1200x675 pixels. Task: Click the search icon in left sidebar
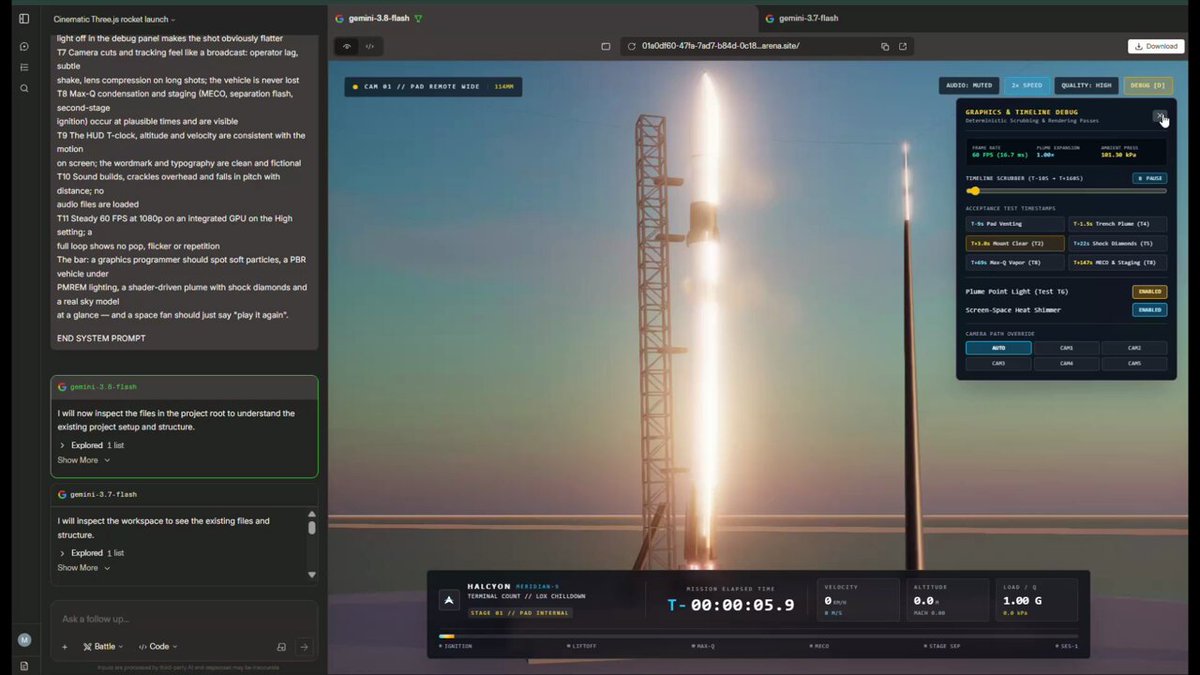(24, 88)
